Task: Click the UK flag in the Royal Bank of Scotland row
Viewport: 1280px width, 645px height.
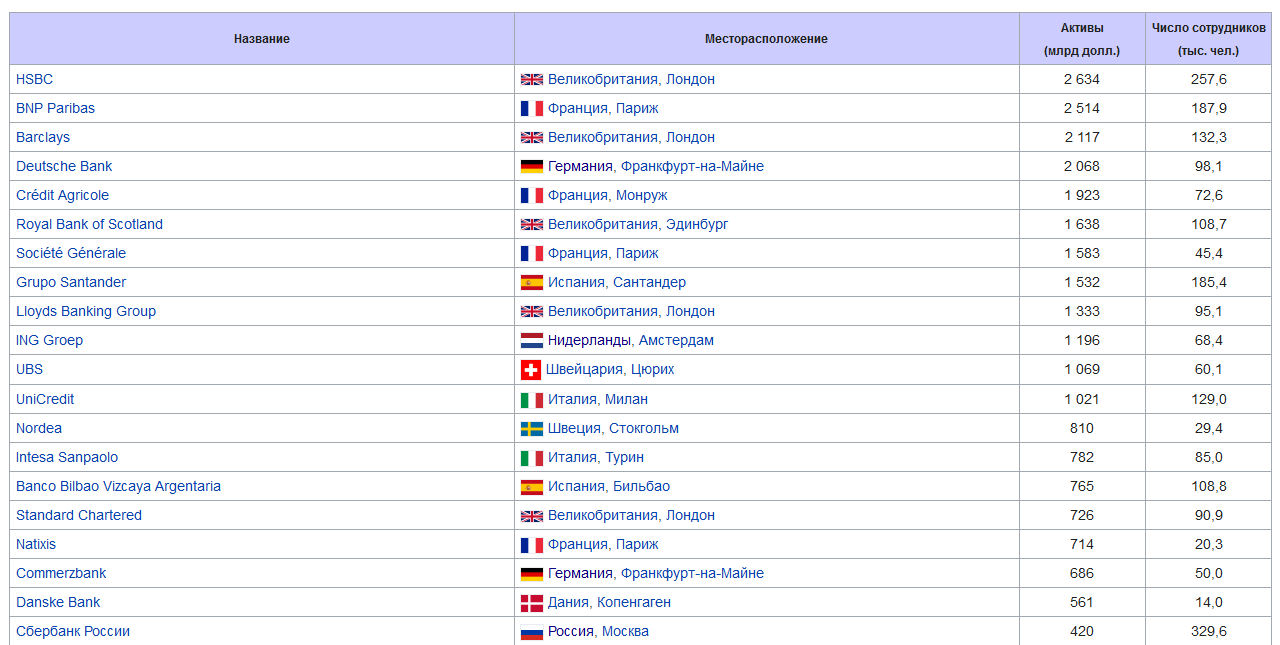Action: click(x=532, y=224)
